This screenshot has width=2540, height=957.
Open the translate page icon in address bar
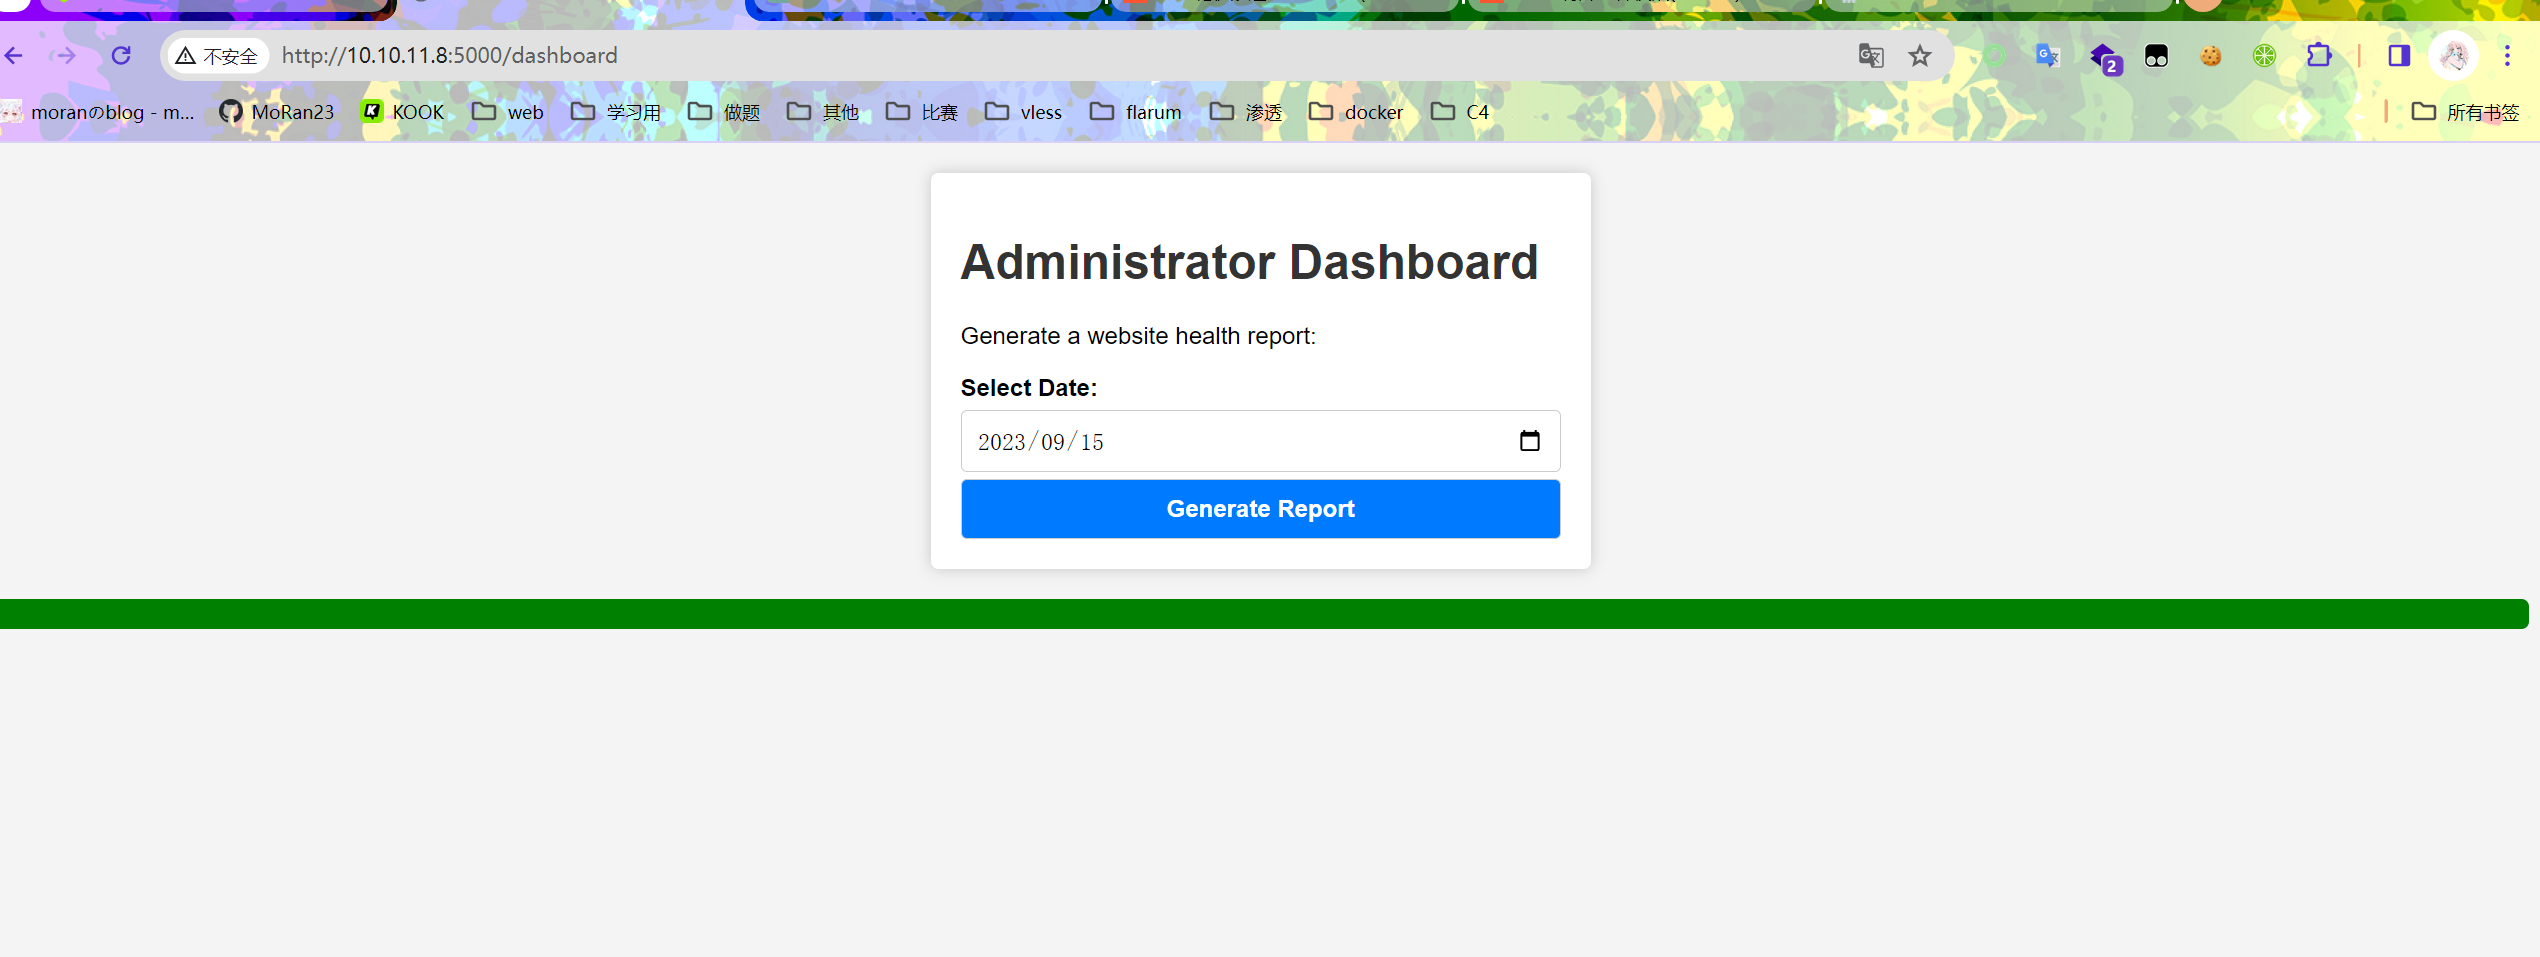pos(1870,56)
